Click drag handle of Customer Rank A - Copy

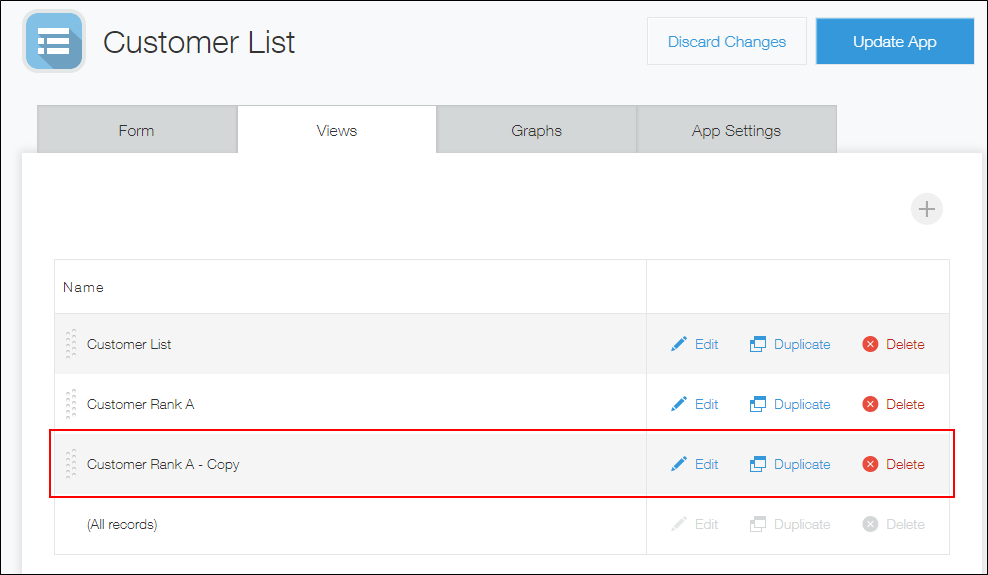point(71,464)
